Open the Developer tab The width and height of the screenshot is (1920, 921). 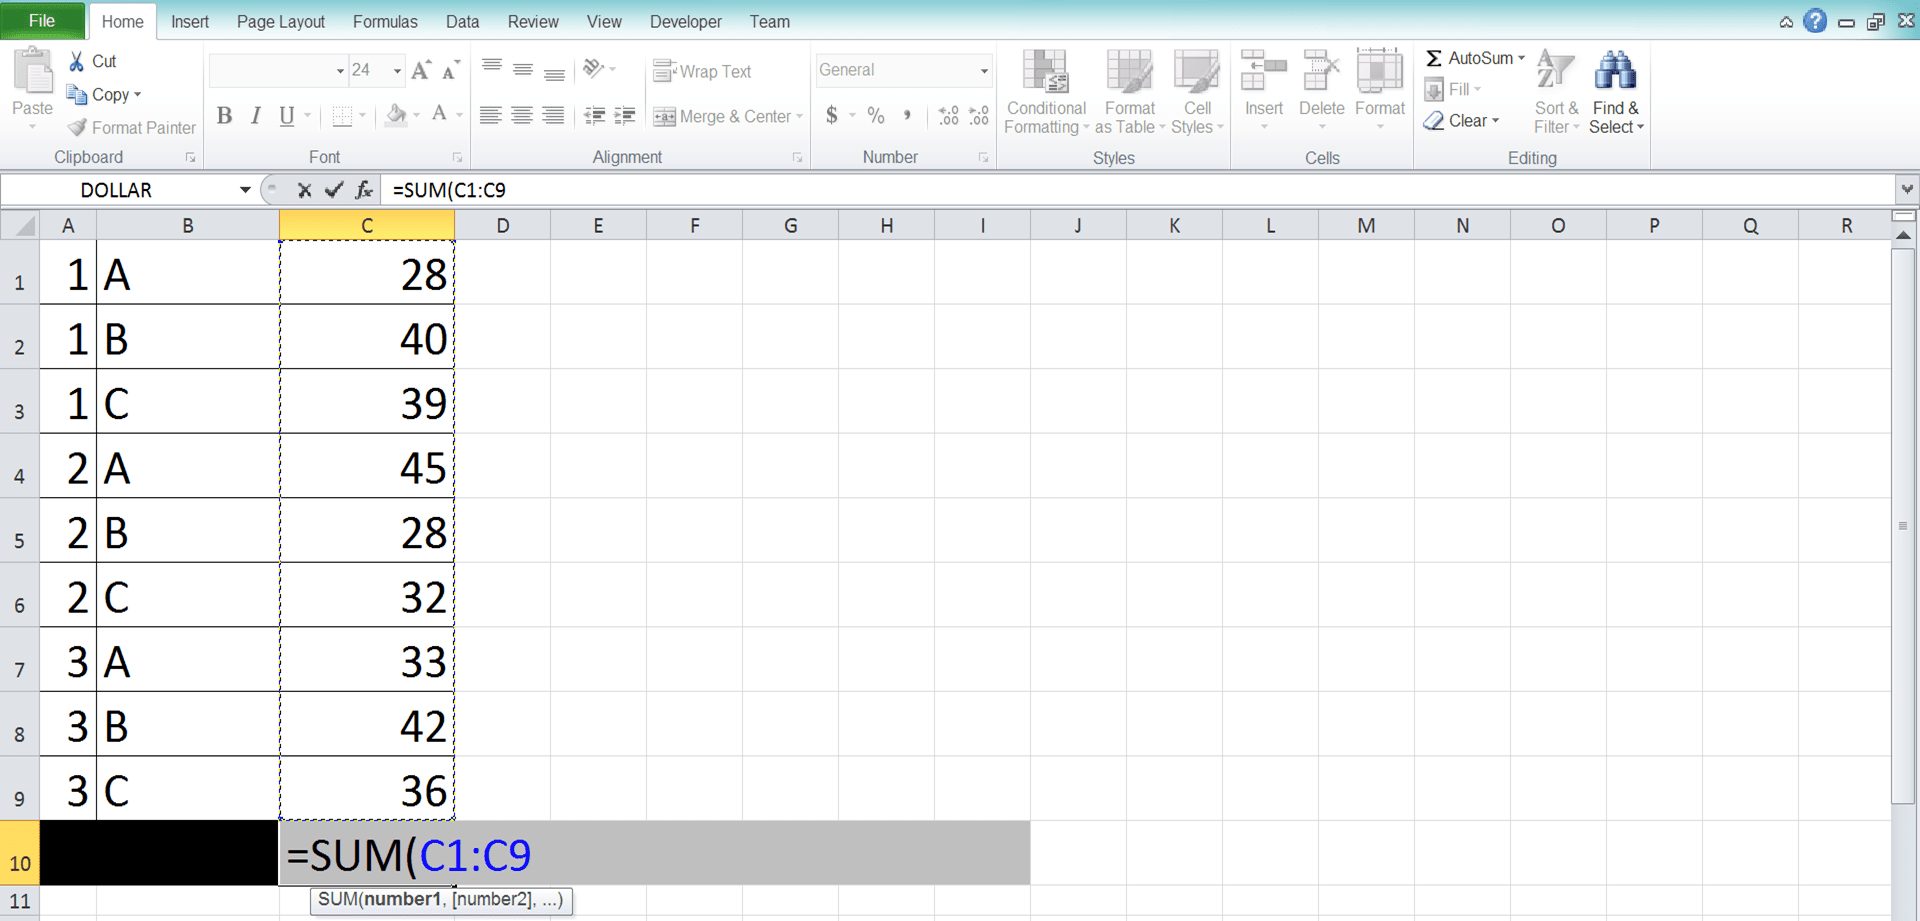685,21
